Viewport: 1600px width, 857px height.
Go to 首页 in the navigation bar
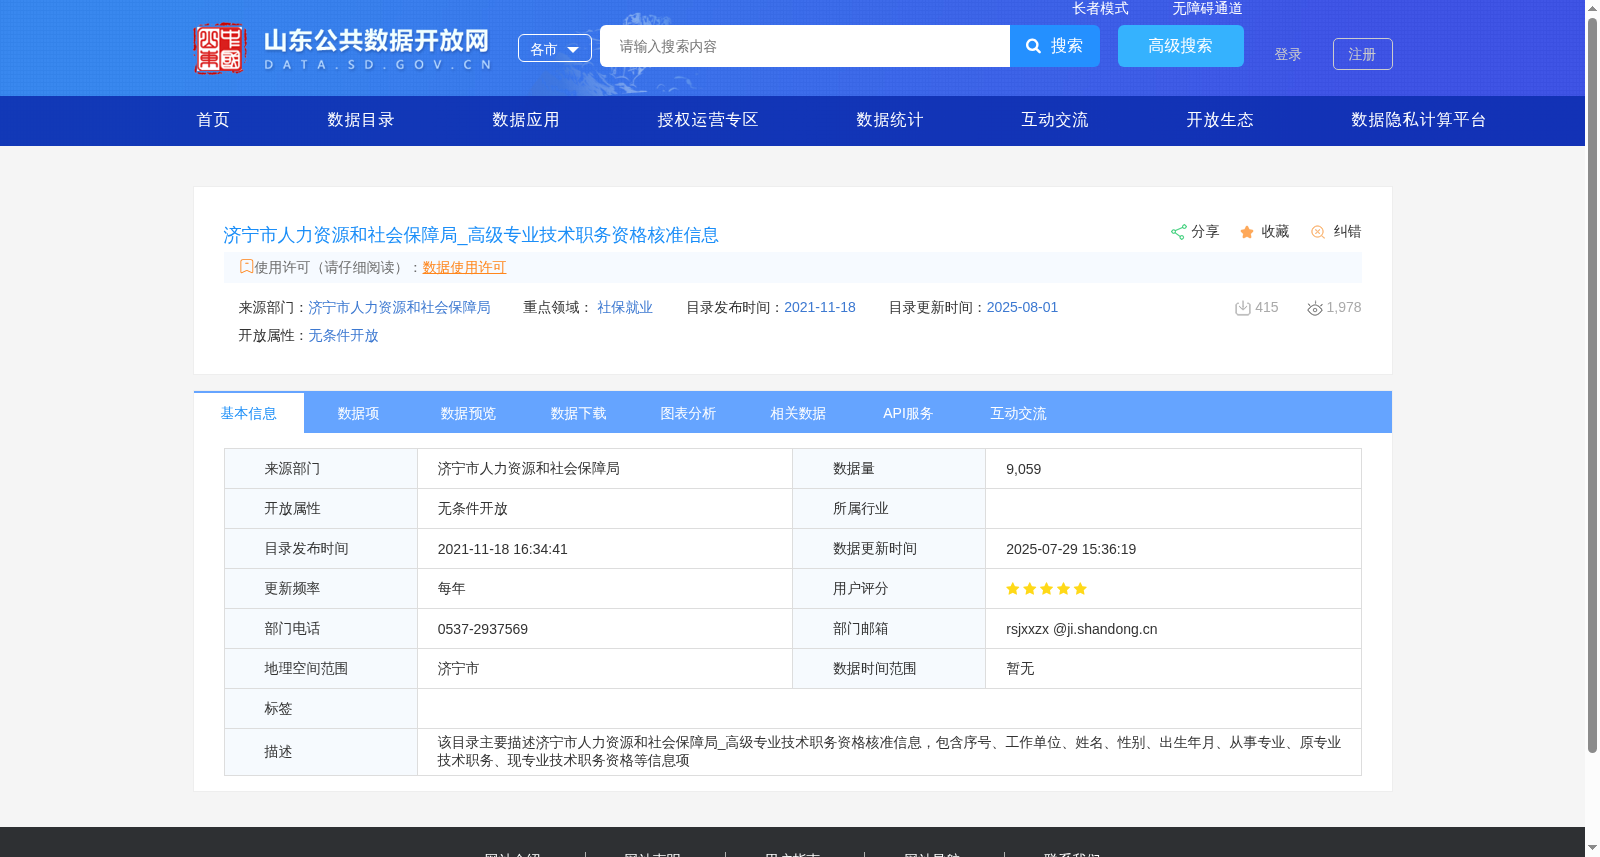(213, 120)
